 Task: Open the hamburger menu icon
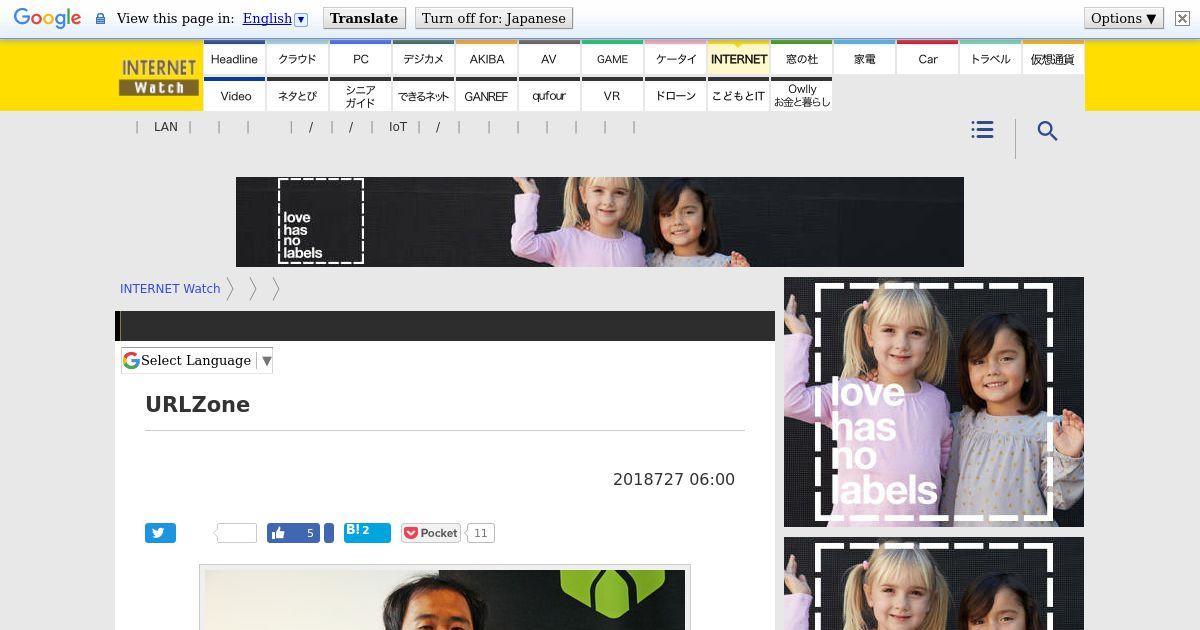tap(982, 130)
